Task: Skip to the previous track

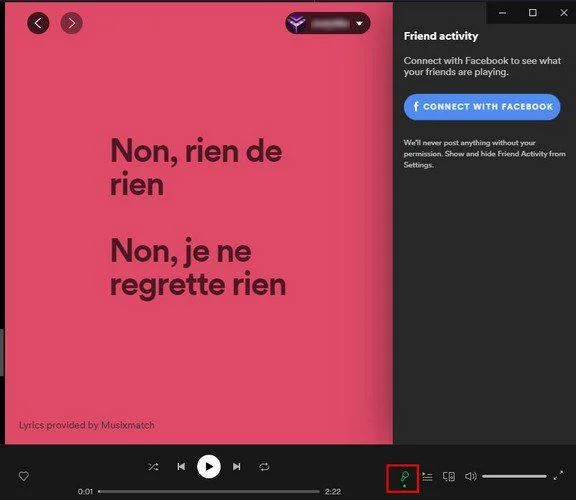Action: 181,467
